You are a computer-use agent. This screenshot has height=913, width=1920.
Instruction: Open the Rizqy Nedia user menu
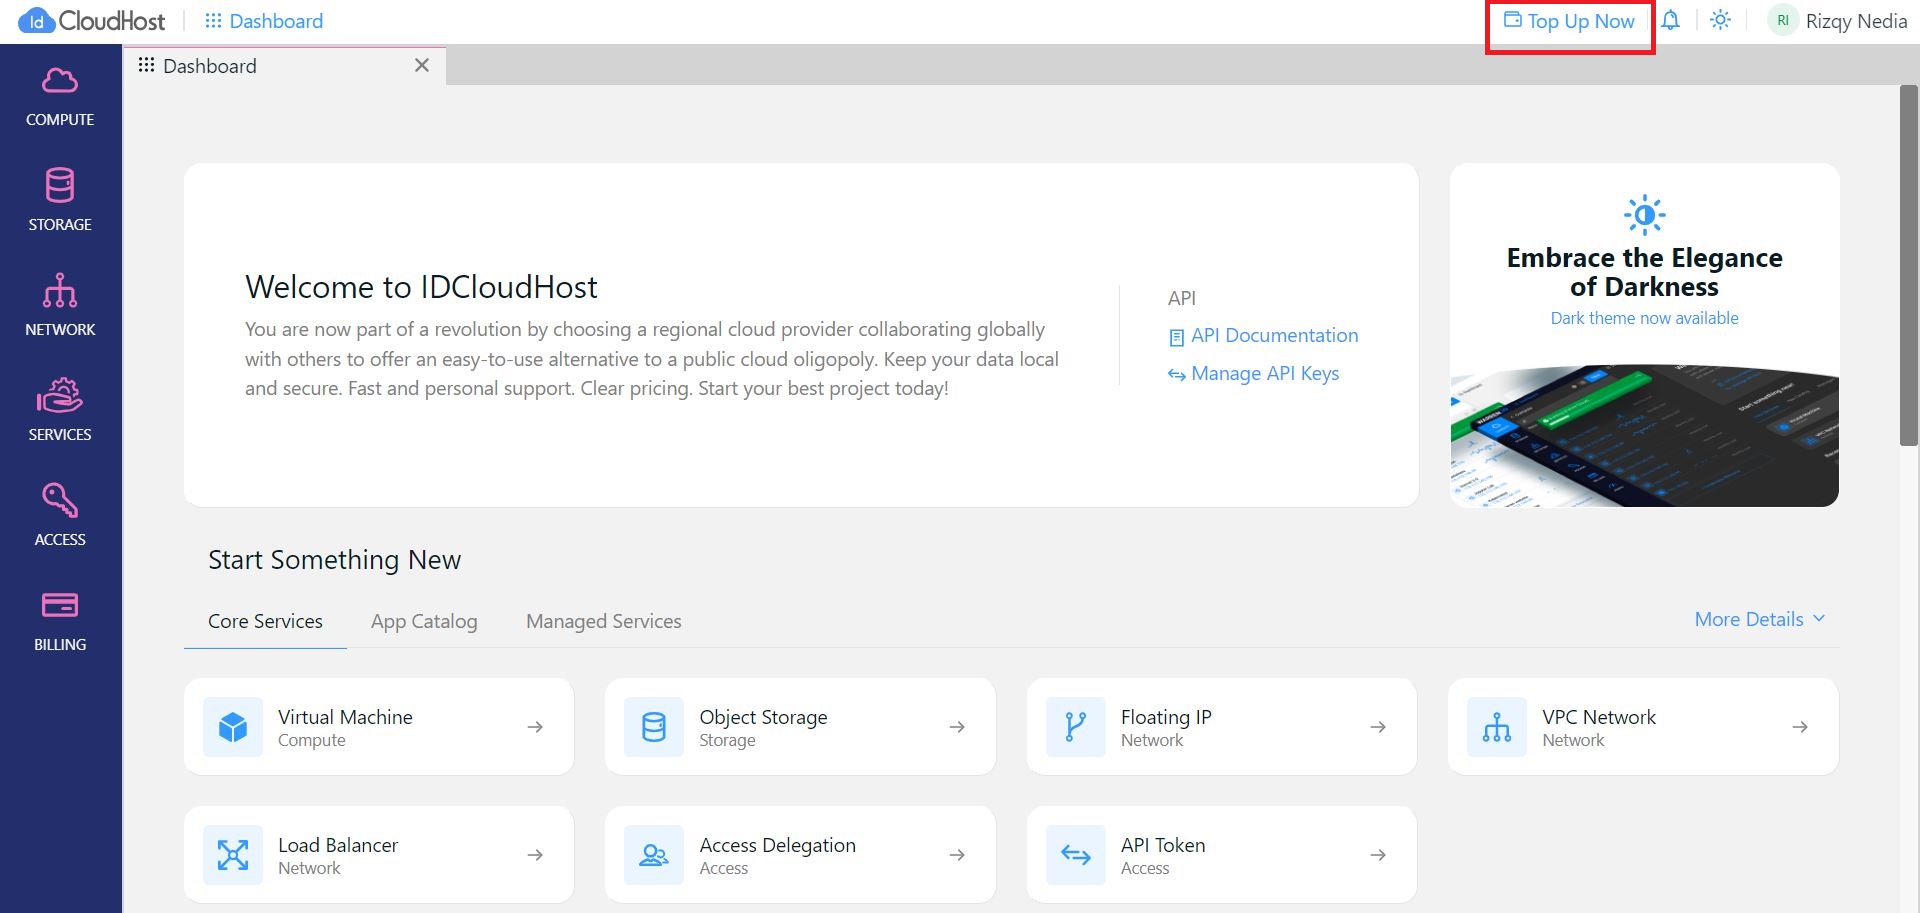point(1838,21)
